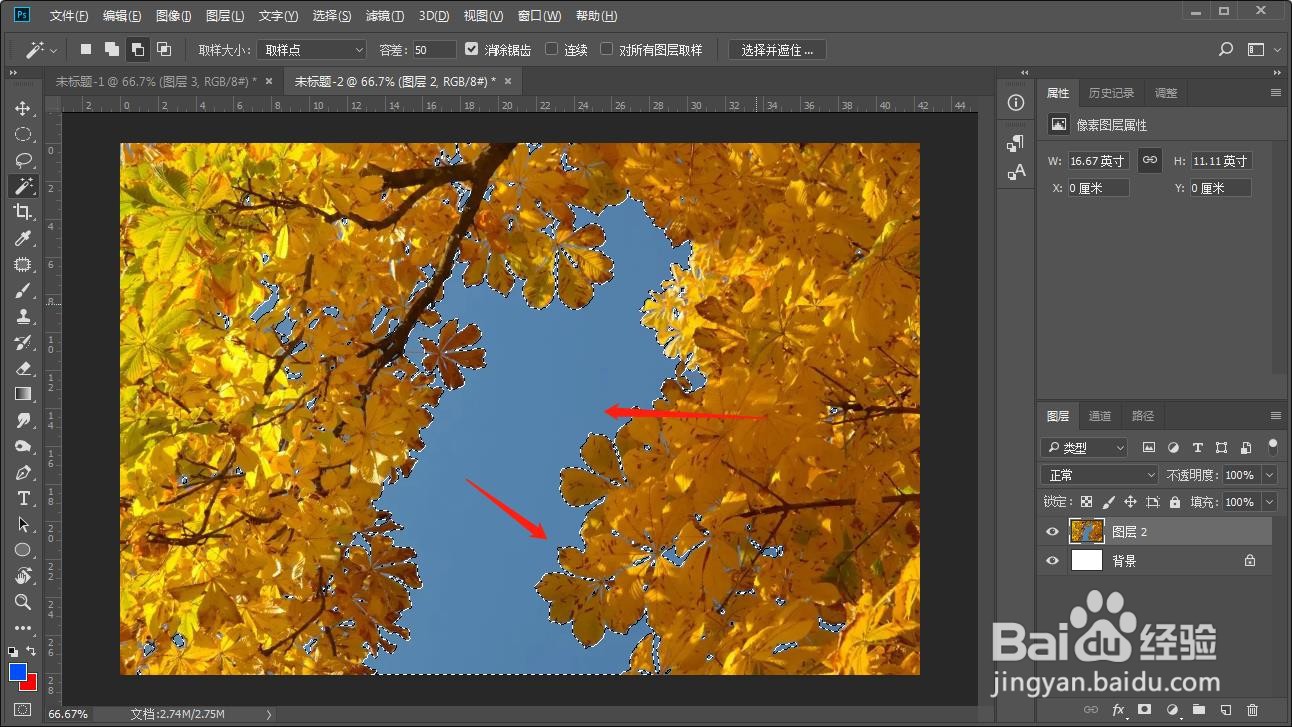Click the background red color swatch
This screenshot has height=727, width=1292.
pyautogui.click(x=31, y=684)
